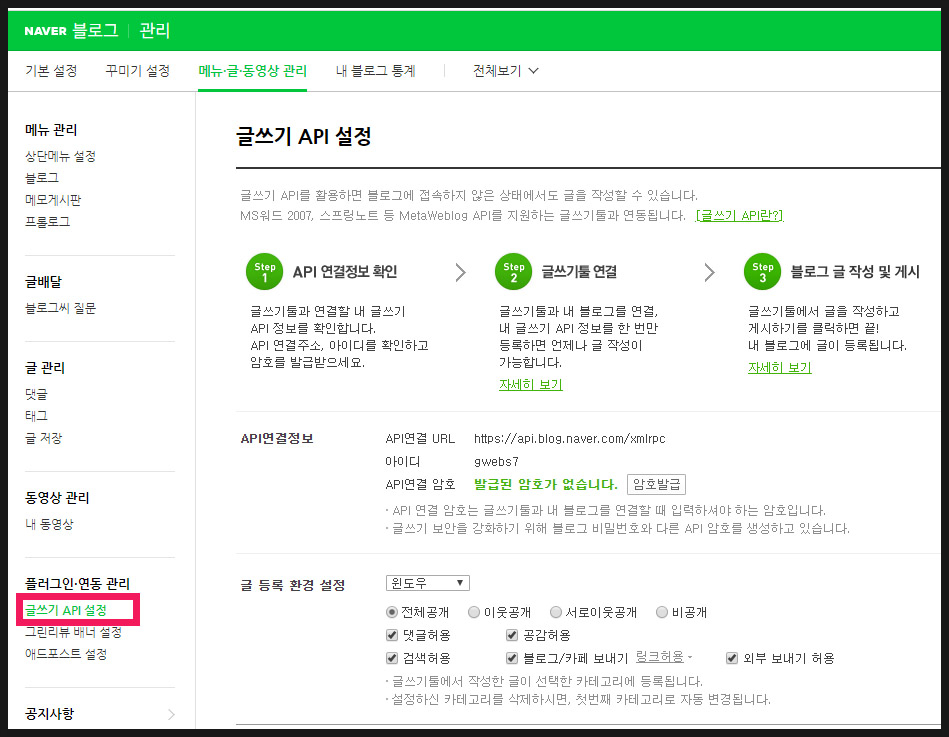The width and height of the screenshot is (949, 737).
Task: Click the 발급된 암호가 없습니다. text
Action: point(545,484)
